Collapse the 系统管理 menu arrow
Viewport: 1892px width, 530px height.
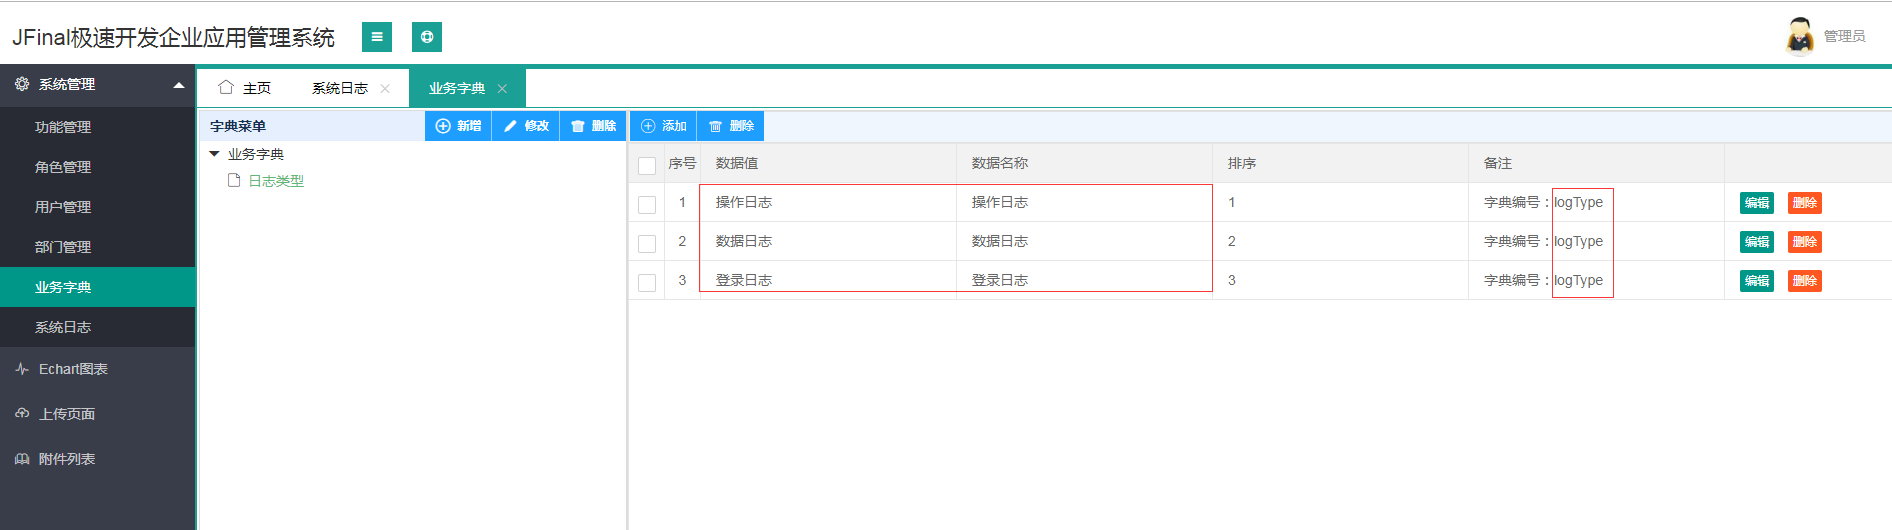(x=179, y=85)
